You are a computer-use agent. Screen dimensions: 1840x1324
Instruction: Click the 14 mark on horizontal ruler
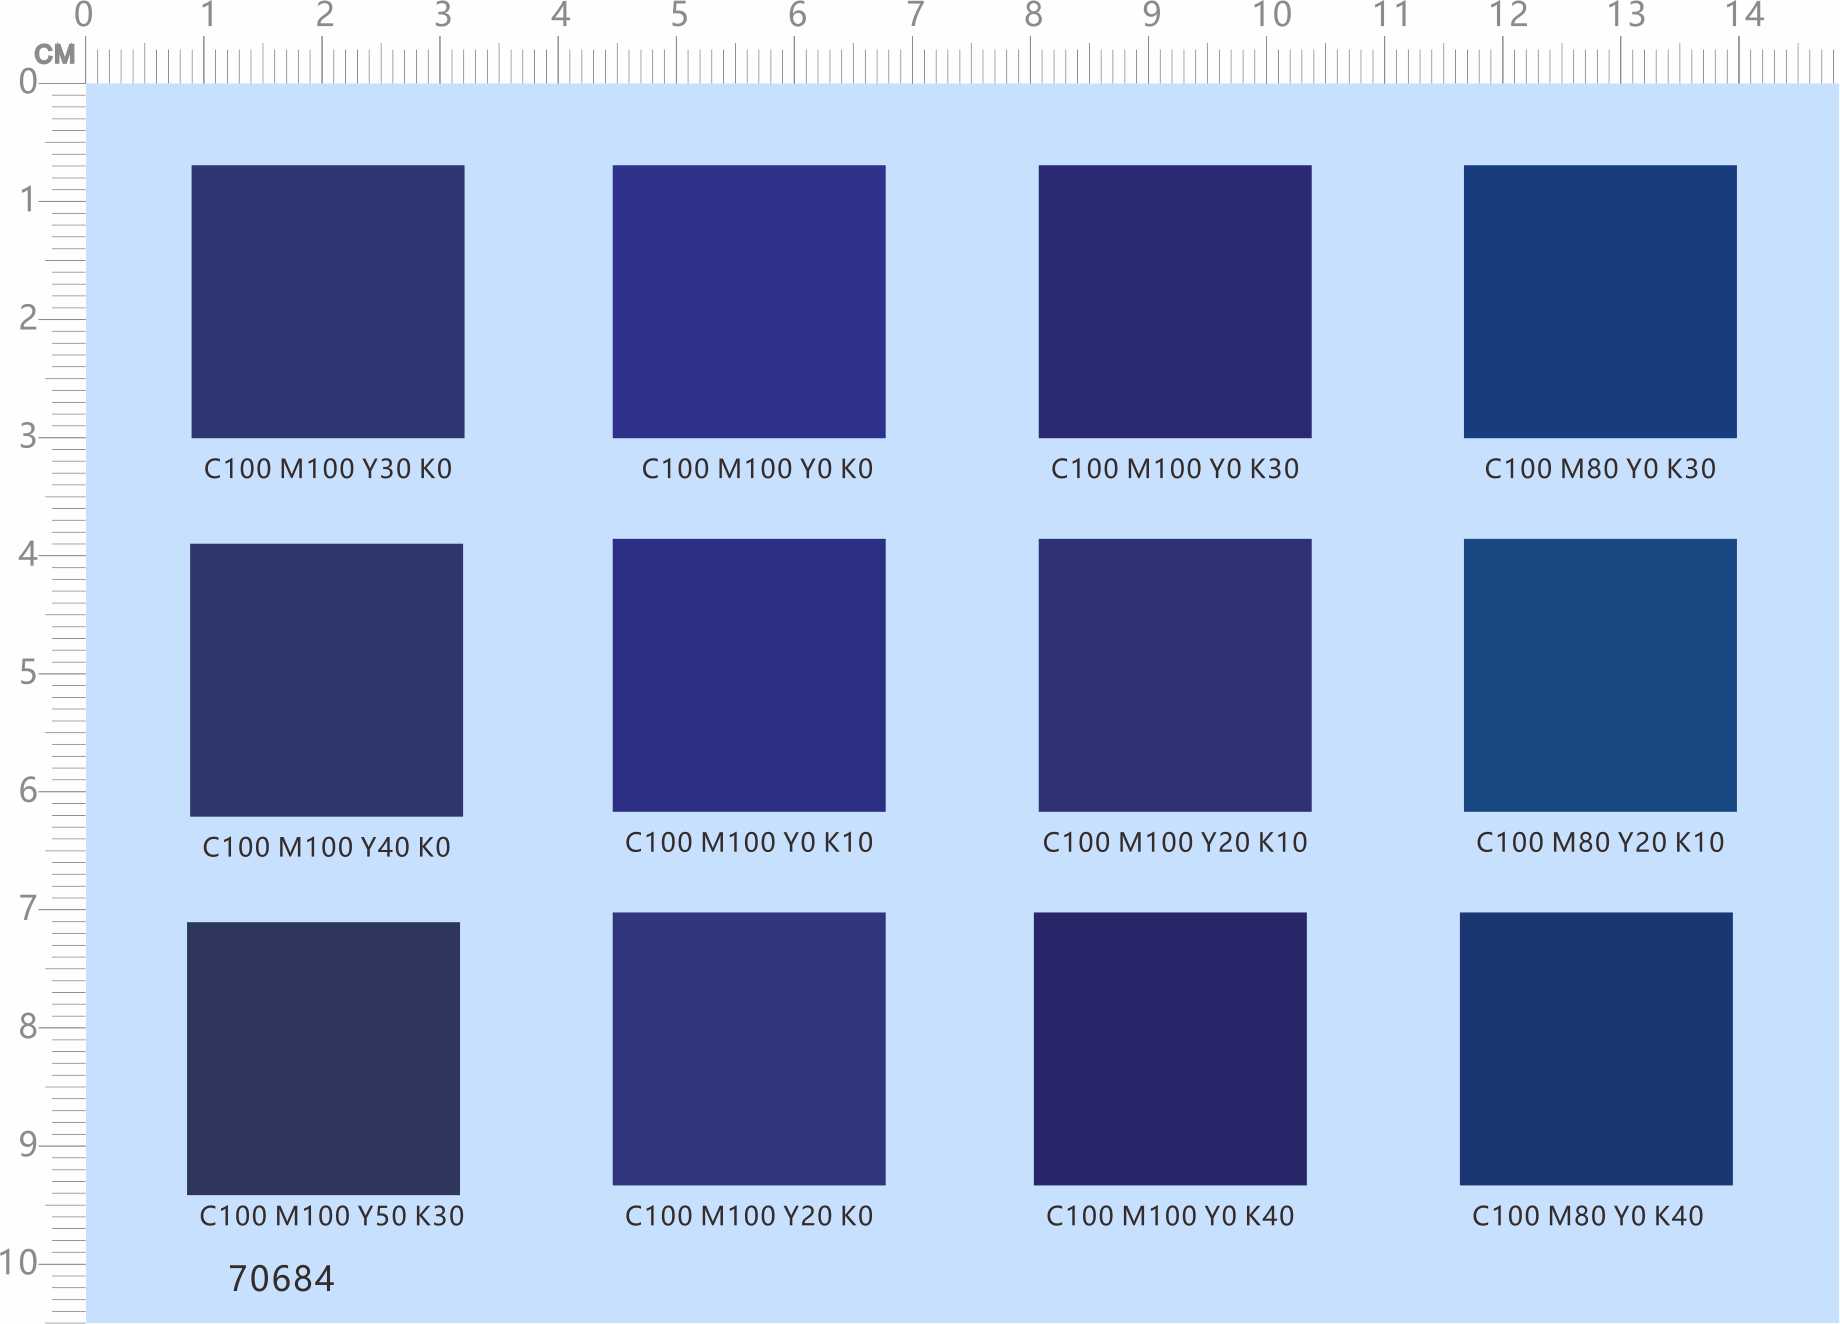click(1745, 15)
